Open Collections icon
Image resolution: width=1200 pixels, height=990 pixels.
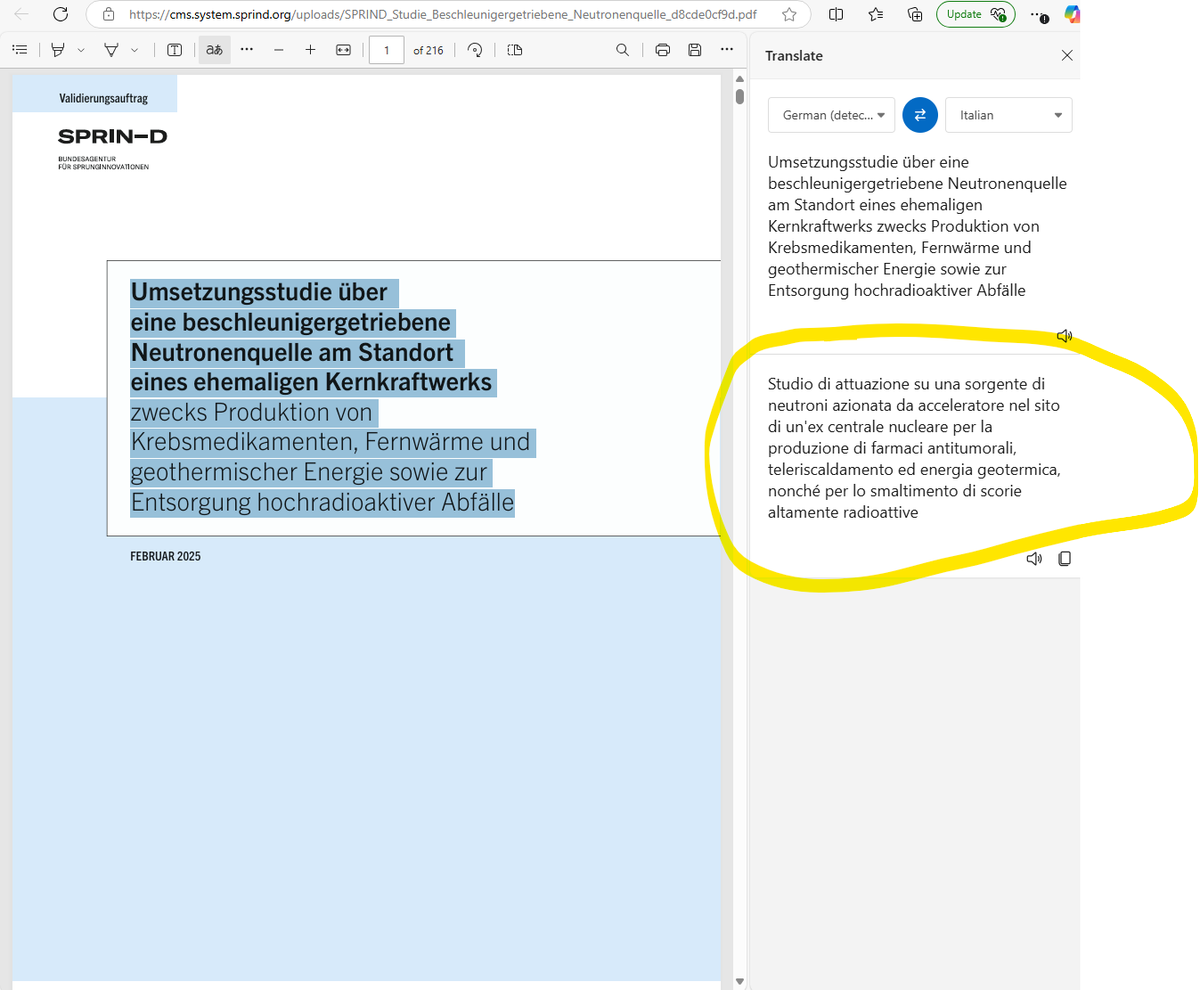[914, 15]
